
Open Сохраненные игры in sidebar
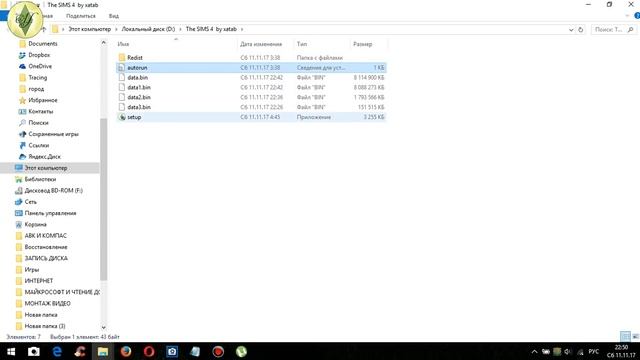click(x=53, y=134)
